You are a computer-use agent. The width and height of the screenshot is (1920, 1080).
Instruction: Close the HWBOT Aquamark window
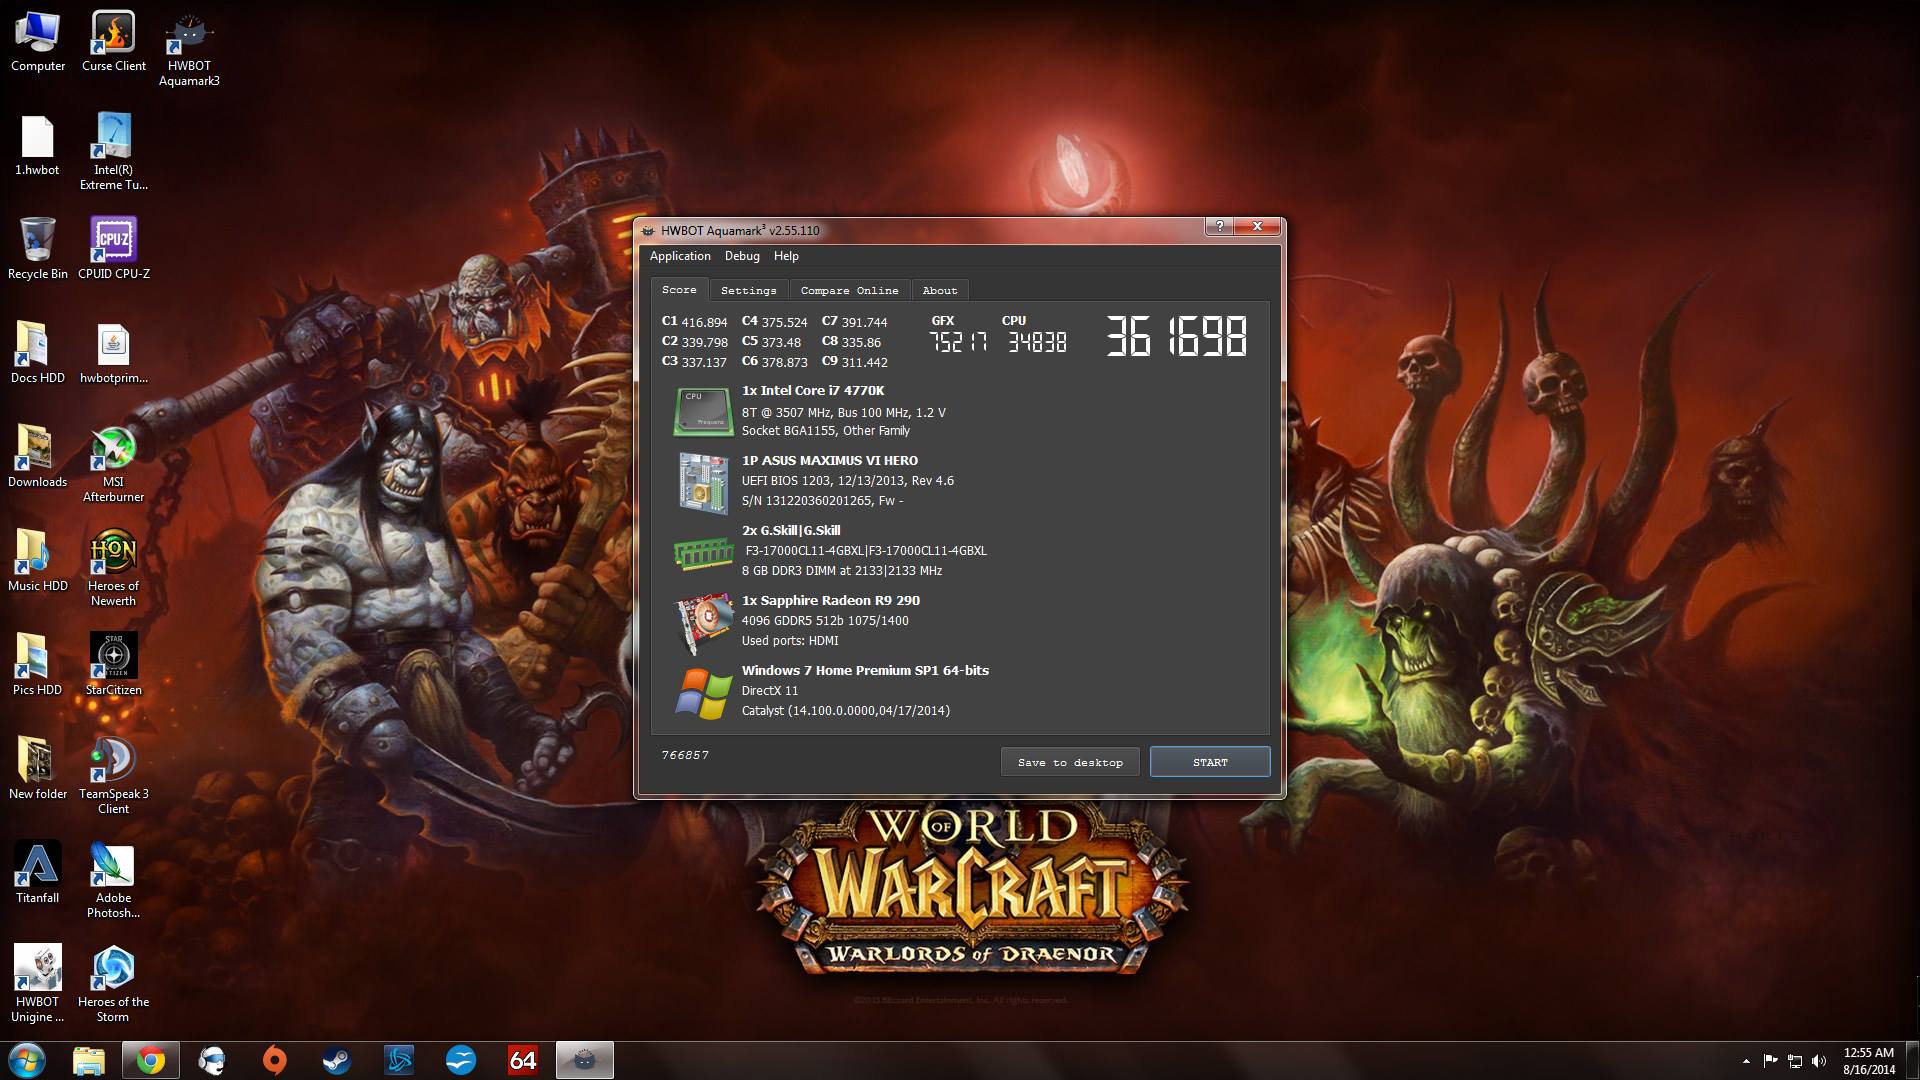coord(1257,226)
